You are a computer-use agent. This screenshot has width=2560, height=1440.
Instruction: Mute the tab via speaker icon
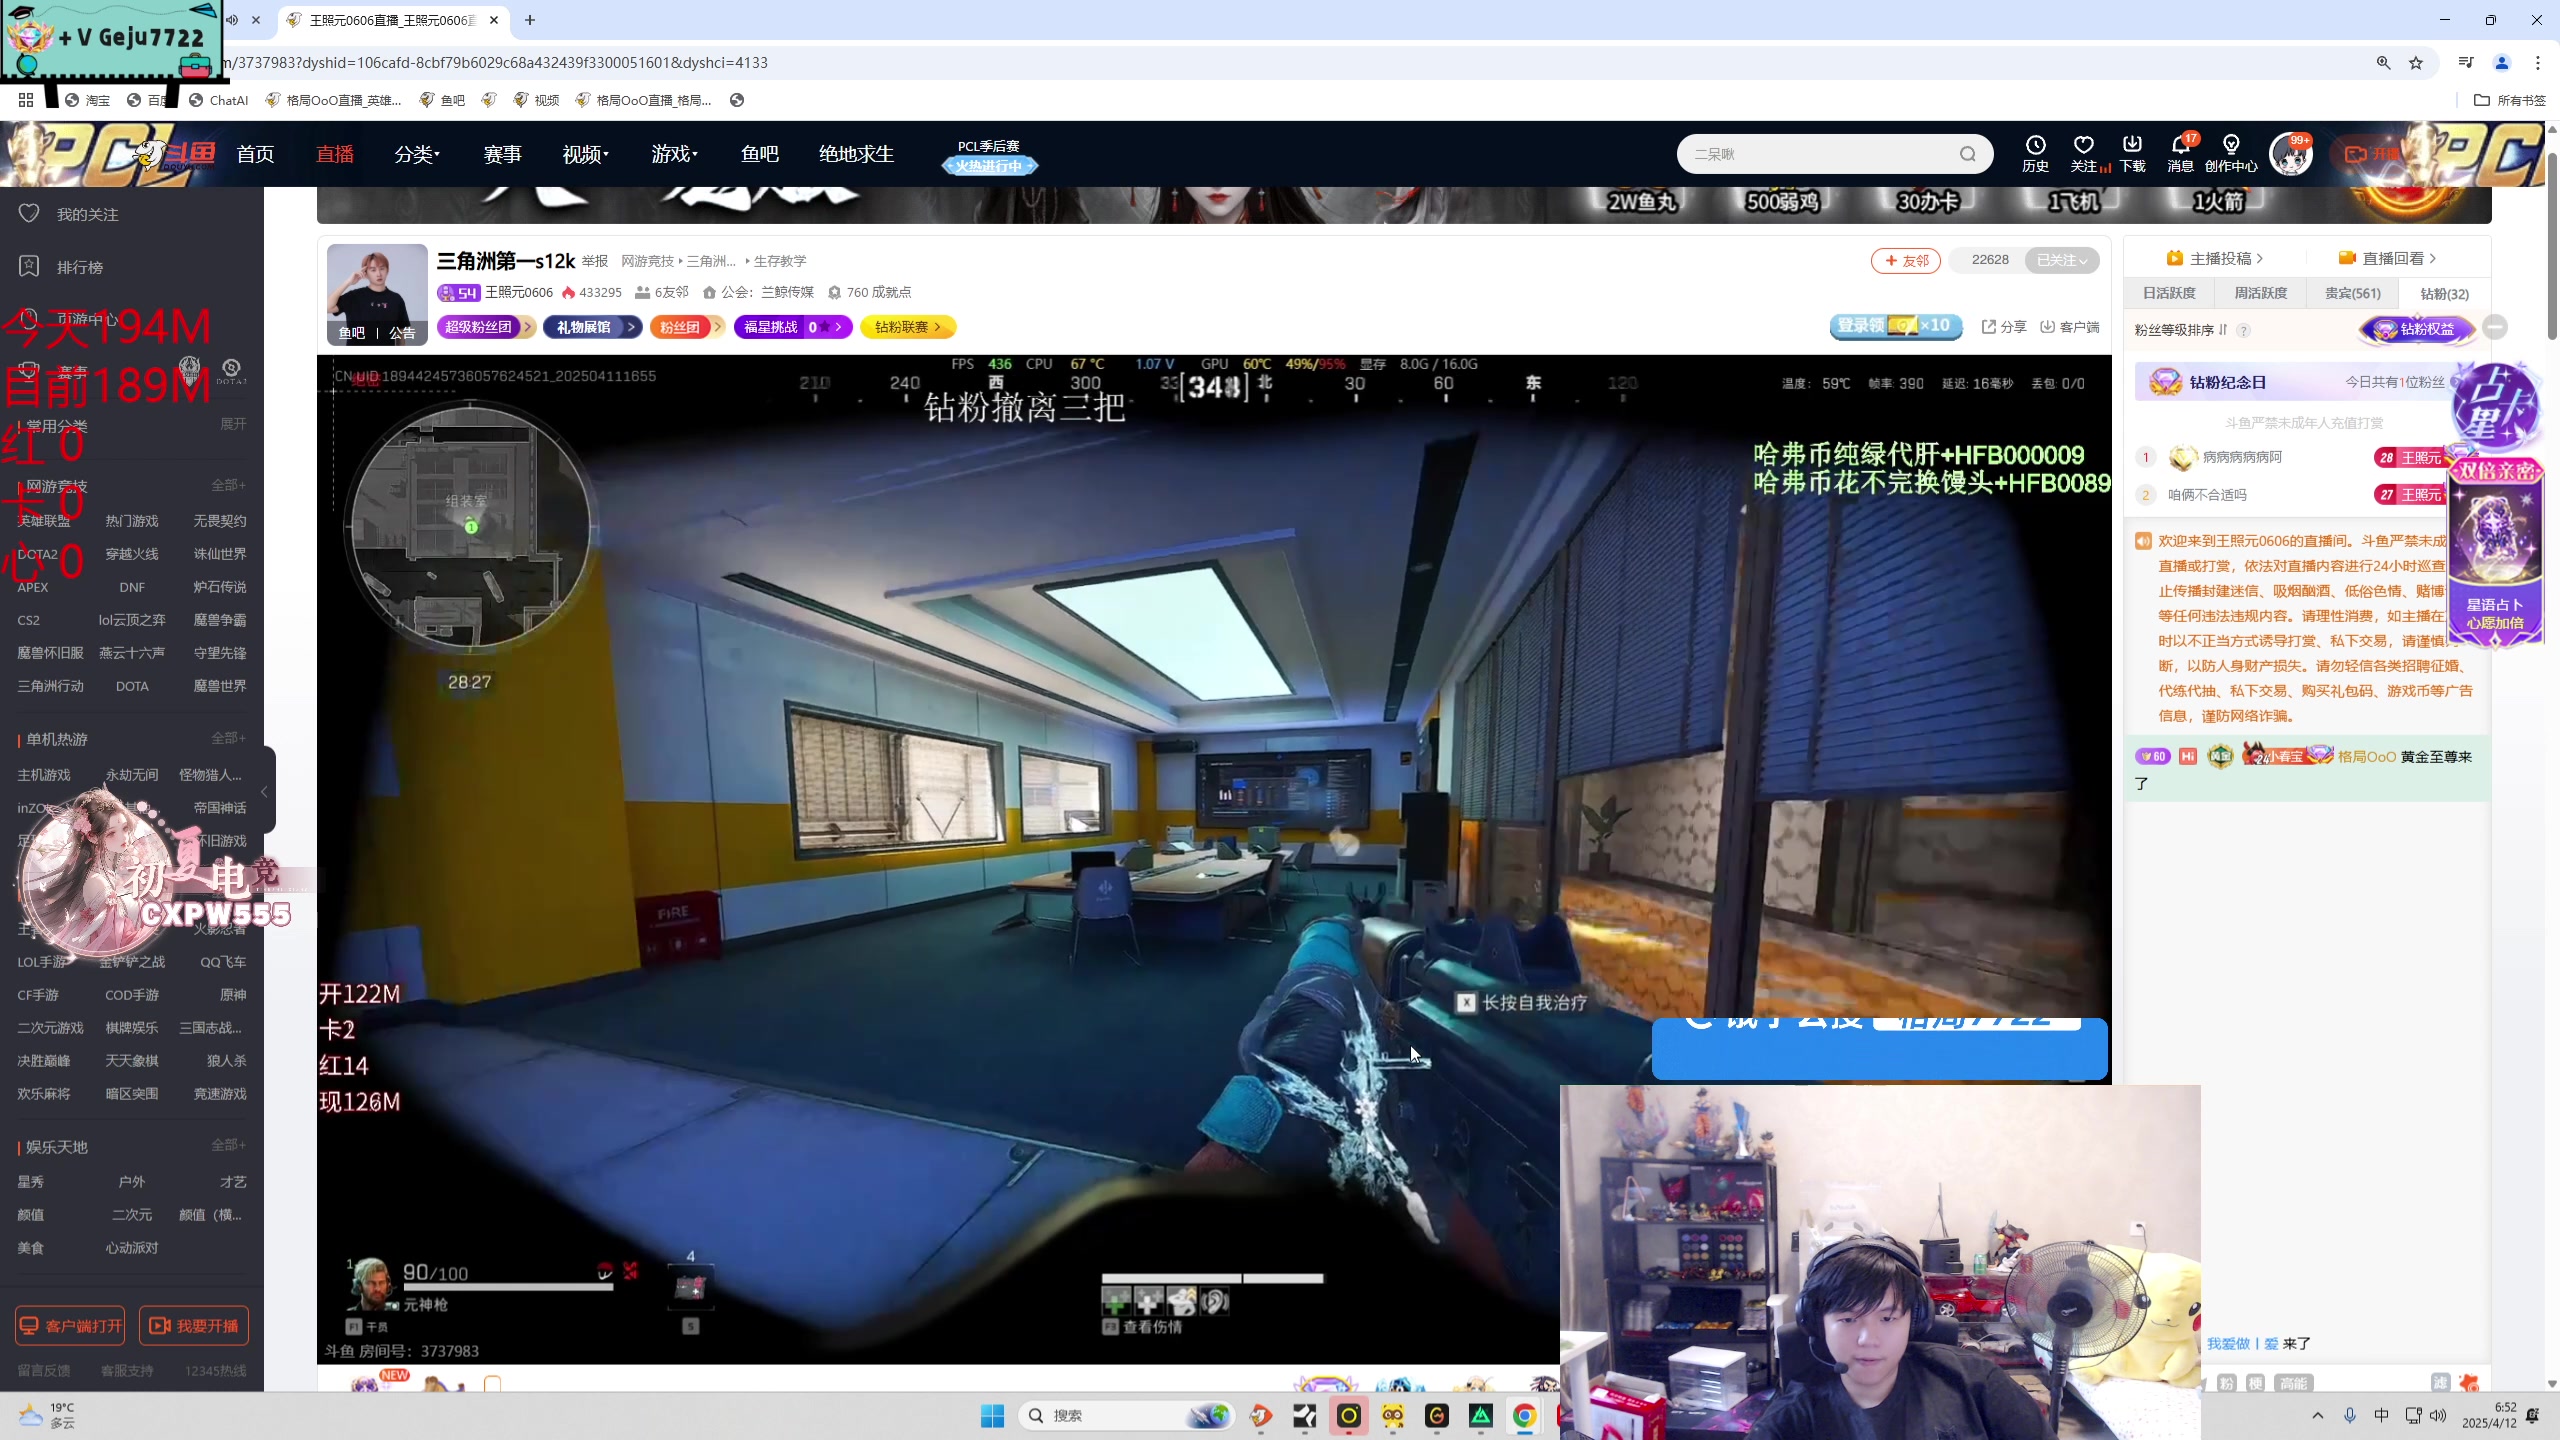(x=232, y=20)
